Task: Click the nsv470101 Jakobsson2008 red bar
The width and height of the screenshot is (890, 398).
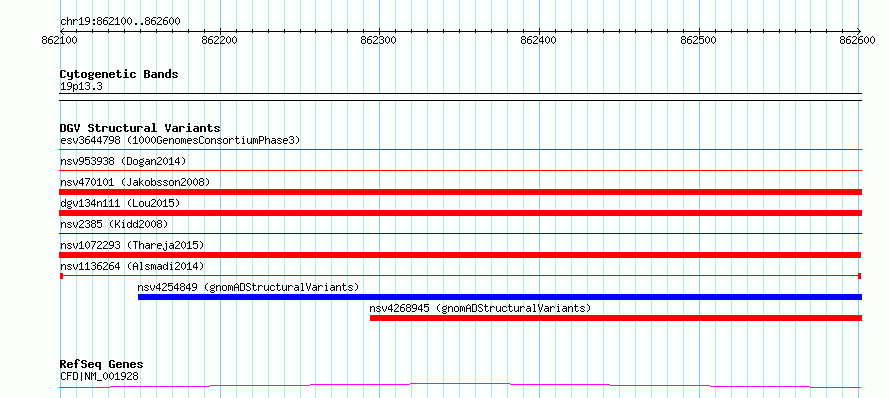Action: coord(460,192)
